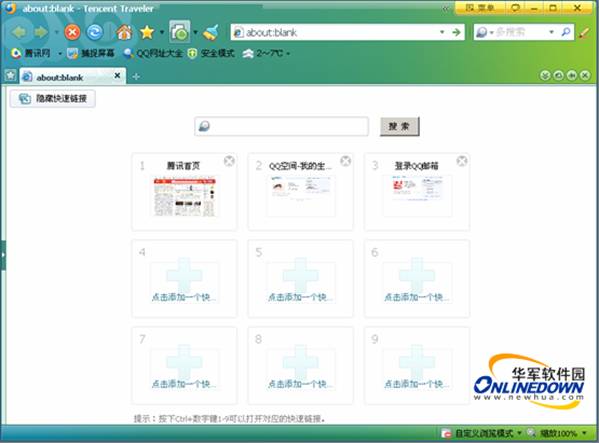Expand the address bar URL dropdown
This screenshot has height=443, width=599.
click(442, 32)
